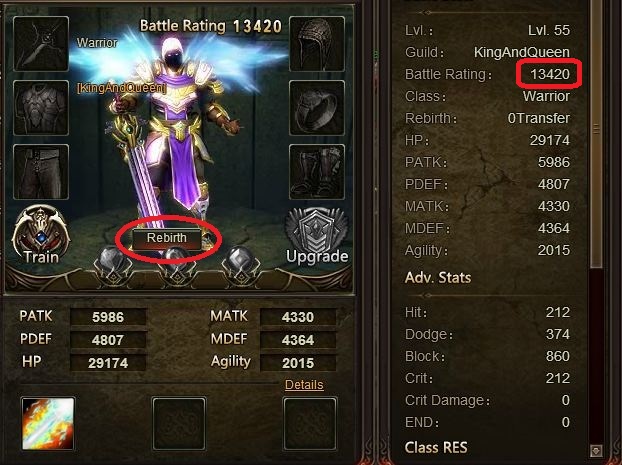This screenshot has height=465, width=622.
Task: Open the boots equipment slot
Action: tap(317, 172)
